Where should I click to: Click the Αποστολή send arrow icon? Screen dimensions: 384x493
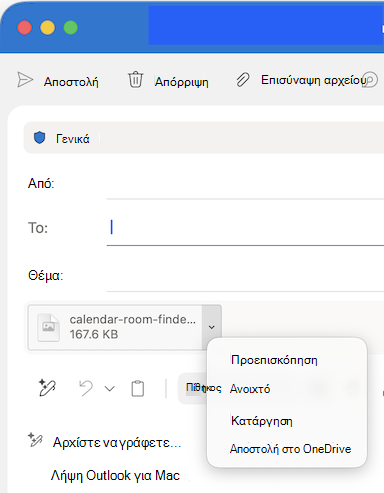[25, 80]
